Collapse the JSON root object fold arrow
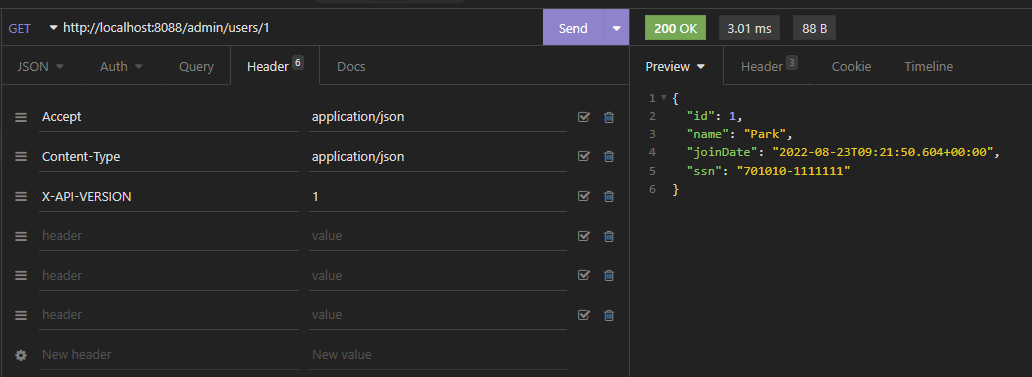Screen dimensions: 1032x377 663,97
